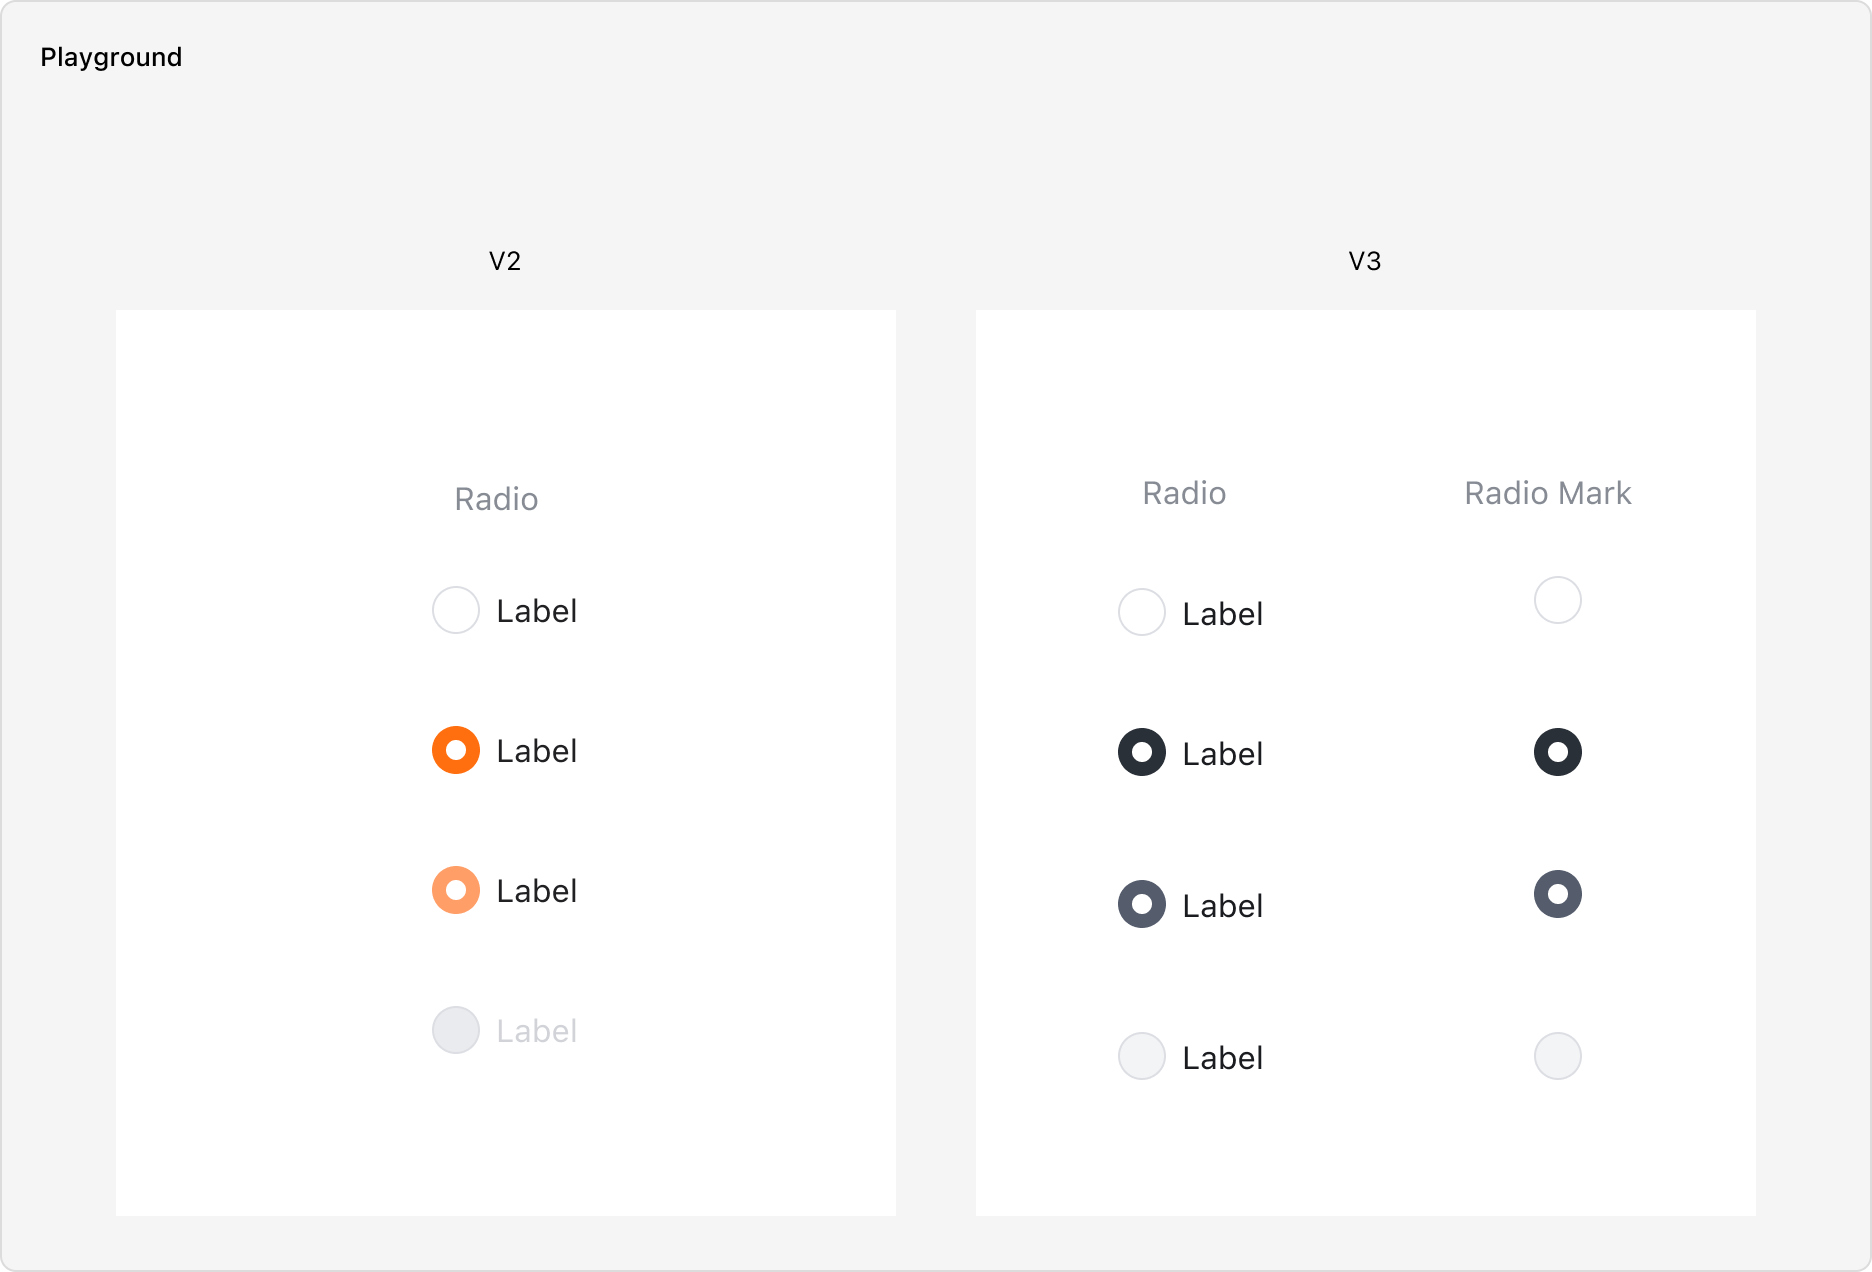Viewport: 1872px width, 1272px height.
Task: Select the empty white mark under Radio Mark
Action: click(1558, 600)
